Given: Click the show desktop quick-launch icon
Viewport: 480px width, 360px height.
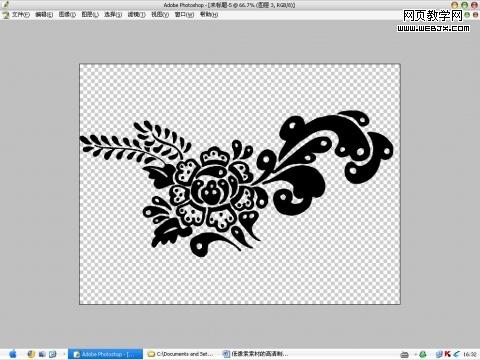Looking at the screenshot, I should click(42, 354).
